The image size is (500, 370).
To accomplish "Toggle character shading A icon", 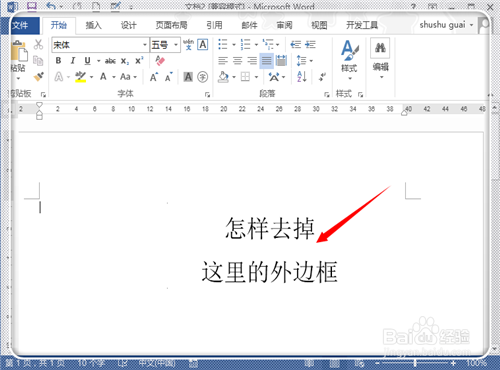I will pos(188,77).
